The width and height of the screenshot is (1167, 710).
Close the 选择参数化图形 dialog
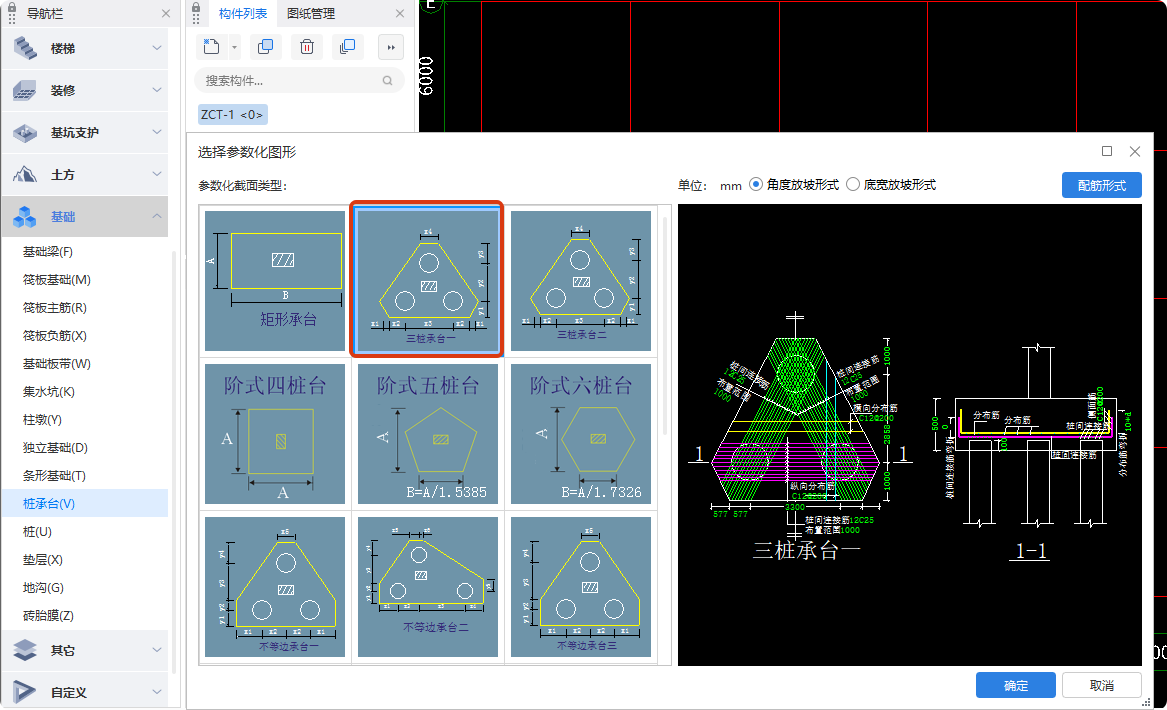coord(1134,151)
